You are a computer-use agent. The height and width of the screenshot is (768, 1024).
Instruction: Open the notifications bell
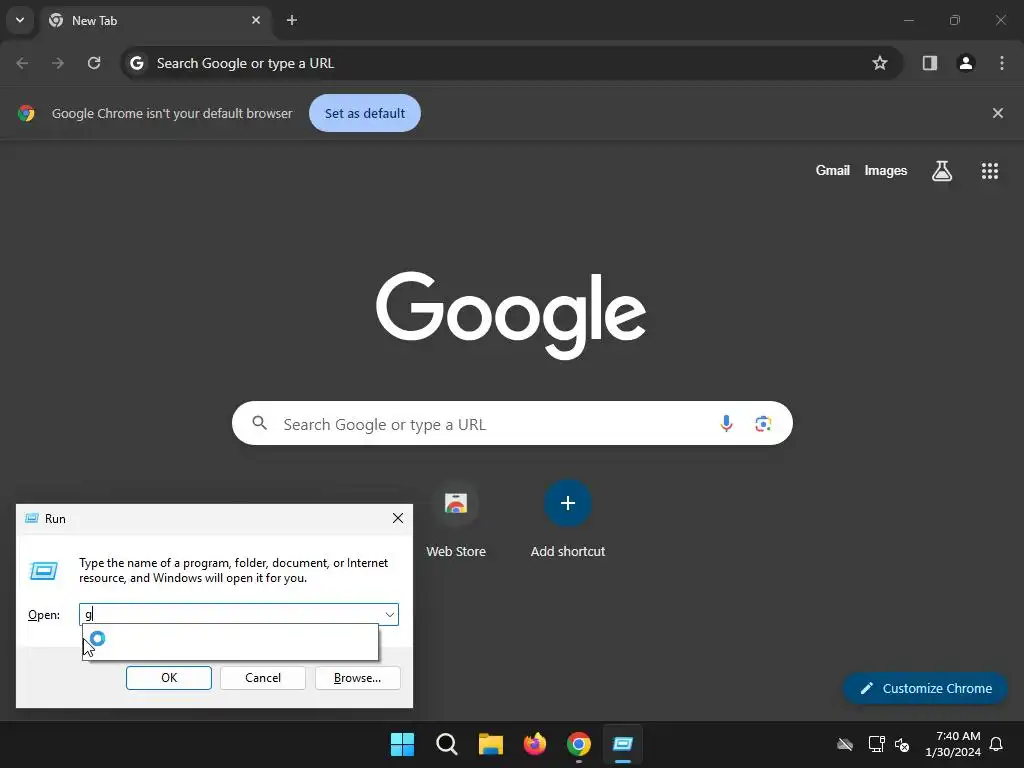point(997,744)
